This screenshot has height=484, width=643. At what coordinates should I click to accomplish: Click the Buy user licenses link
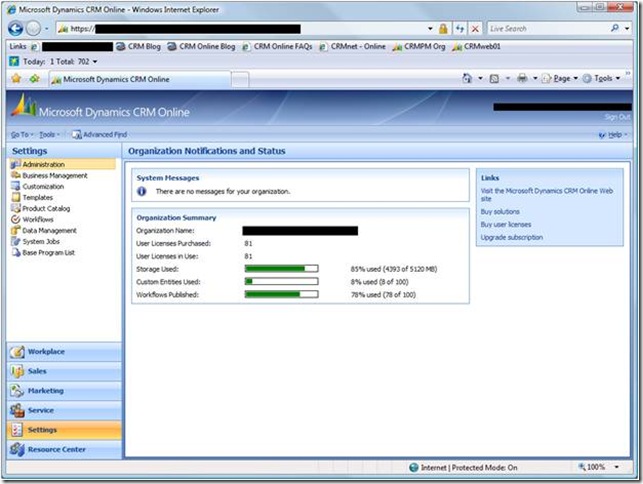click(x=506, y=225)
